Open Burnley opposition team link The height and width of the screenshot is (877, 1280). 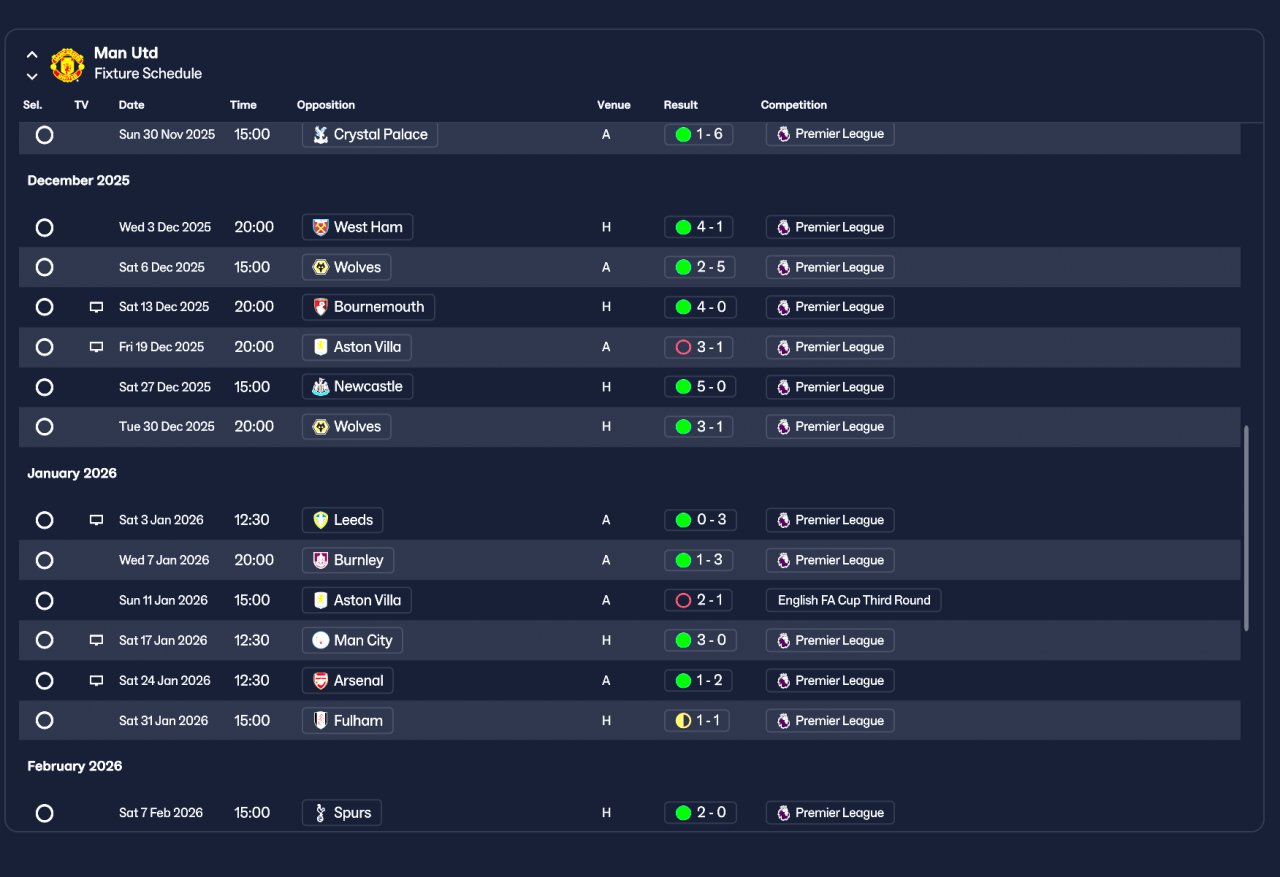click(348, 560)
